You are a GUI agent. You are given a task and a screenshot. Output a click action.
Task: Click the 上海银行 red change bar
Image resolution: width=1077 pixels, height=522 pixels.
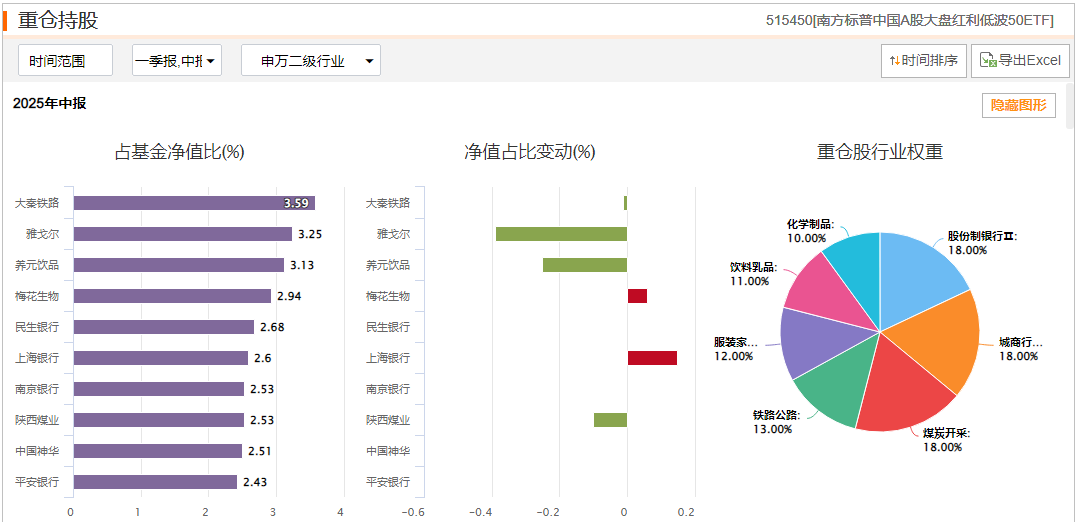pos(653,358)
